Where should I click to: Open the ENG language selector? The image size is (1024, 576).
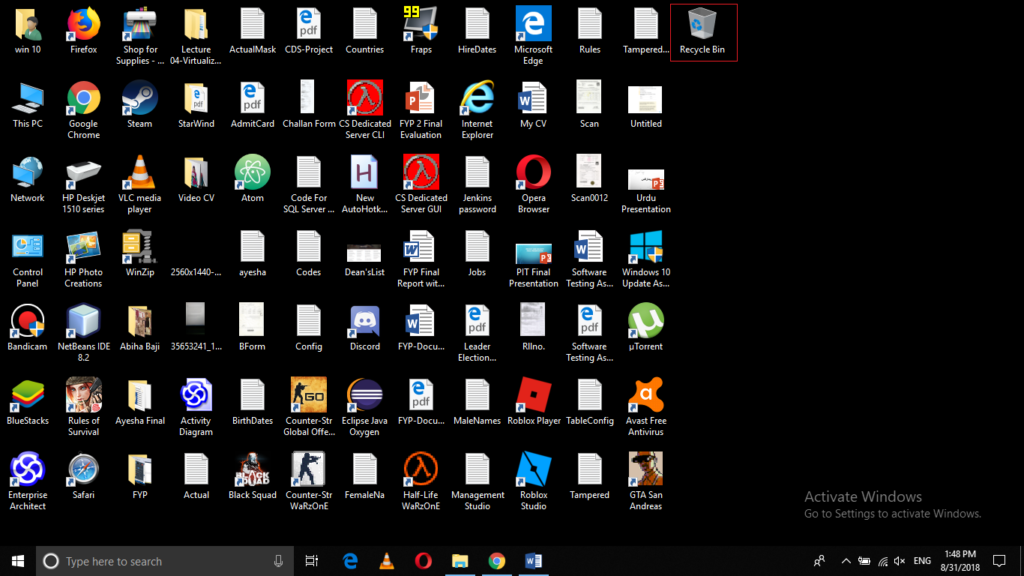pos(922,561)
